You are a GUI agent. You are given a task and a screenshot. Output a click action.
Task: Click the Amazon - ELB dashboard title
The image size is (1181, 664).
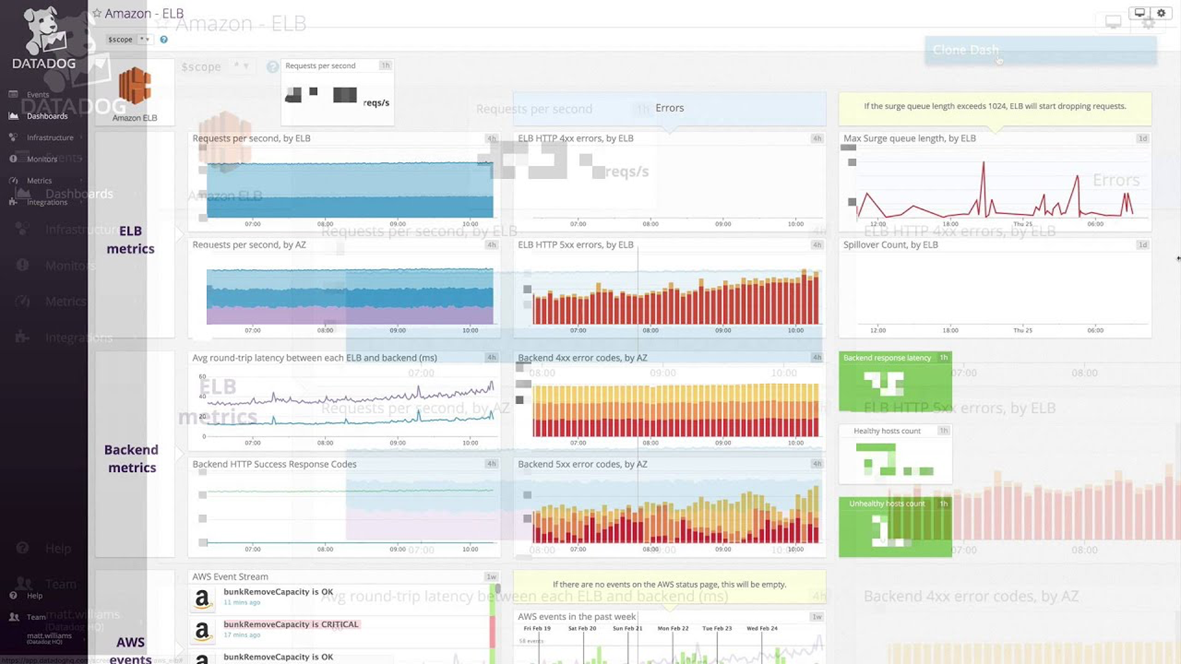(144, 14)
